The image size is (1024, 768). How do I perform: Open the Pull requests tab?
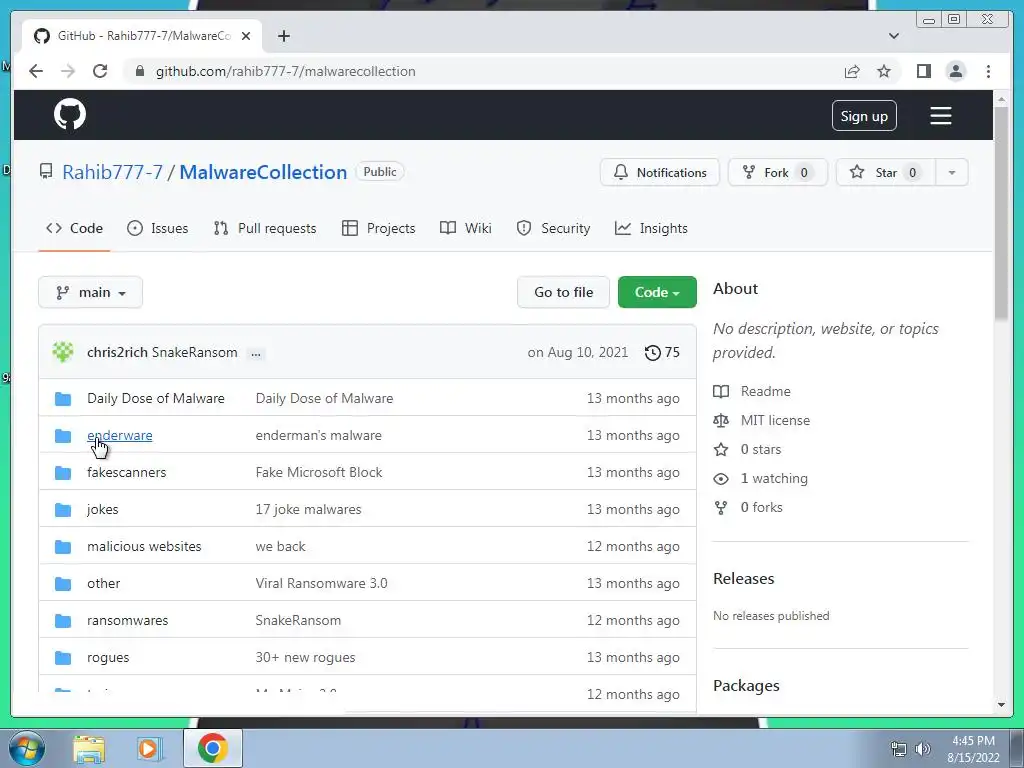264,229
